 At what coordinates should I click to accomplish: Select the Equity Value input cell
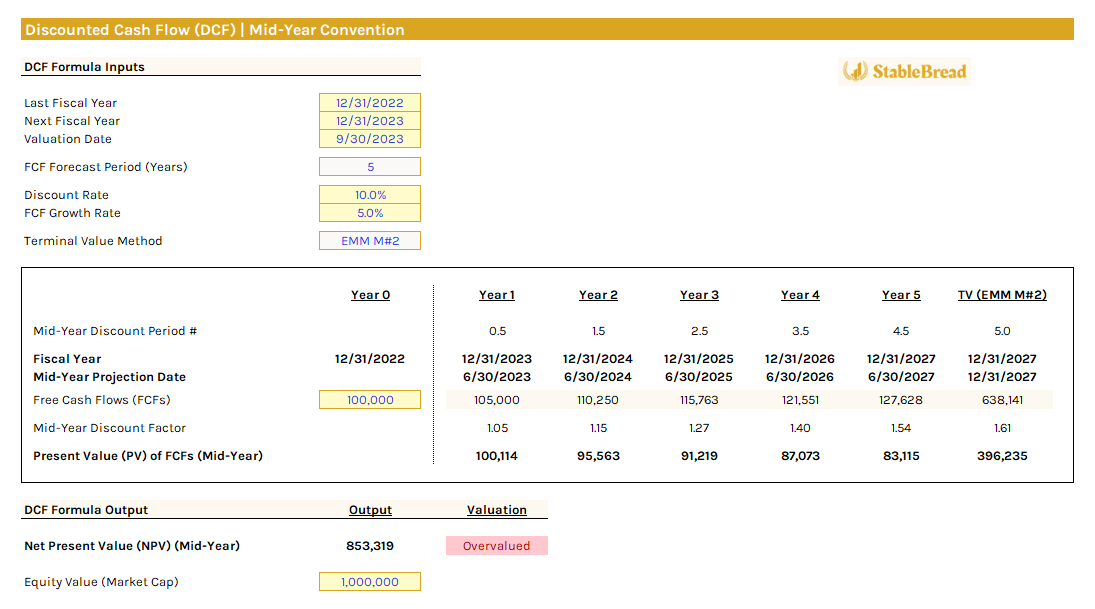pos(370,581)
